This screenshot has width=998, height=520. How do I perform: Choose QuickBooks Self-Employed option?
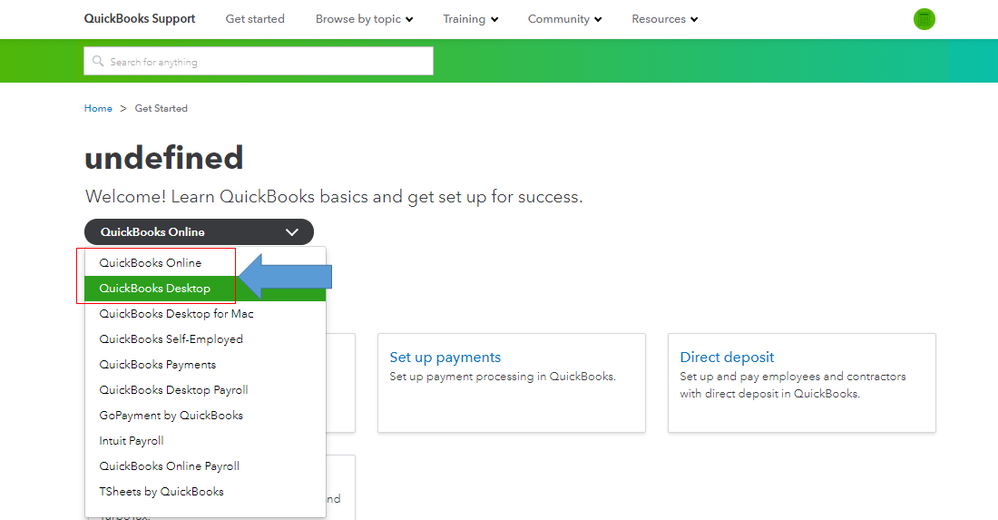(x=205, y=339)
